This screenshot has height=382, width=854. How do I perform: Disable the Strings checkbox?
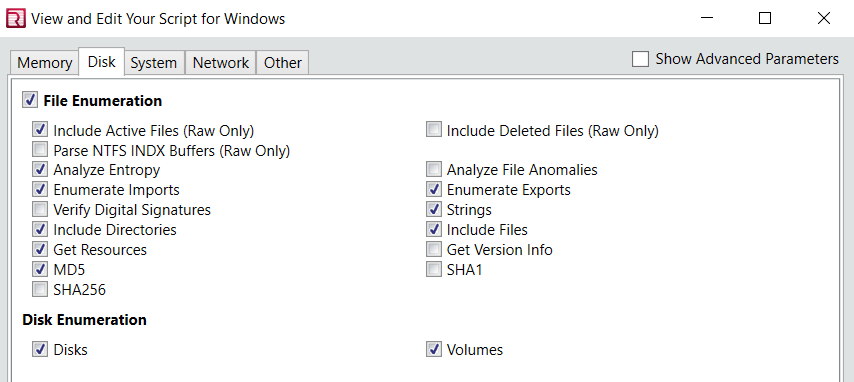pyautogui.click(x=434, y=209)
